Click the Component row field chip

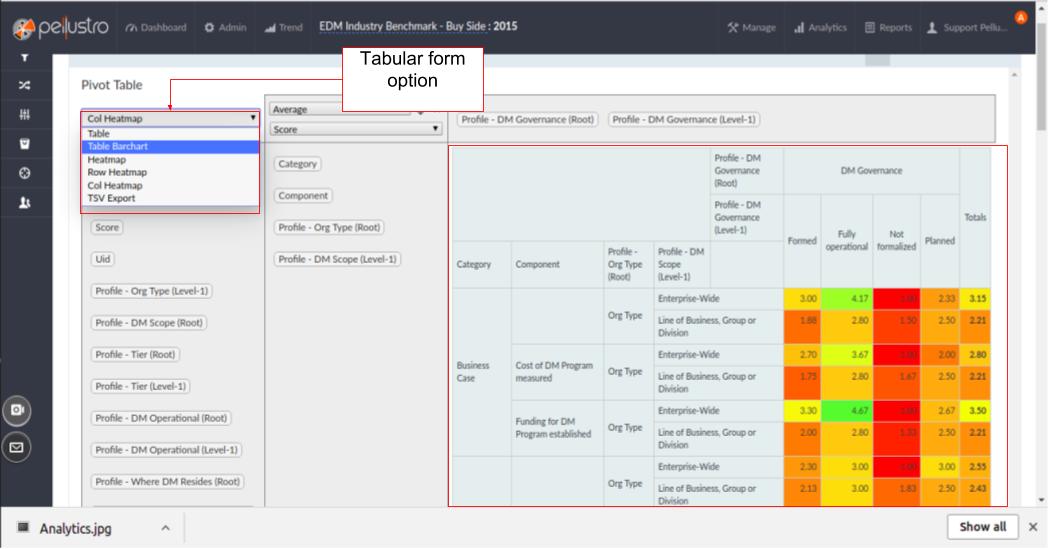pos(303,195)
